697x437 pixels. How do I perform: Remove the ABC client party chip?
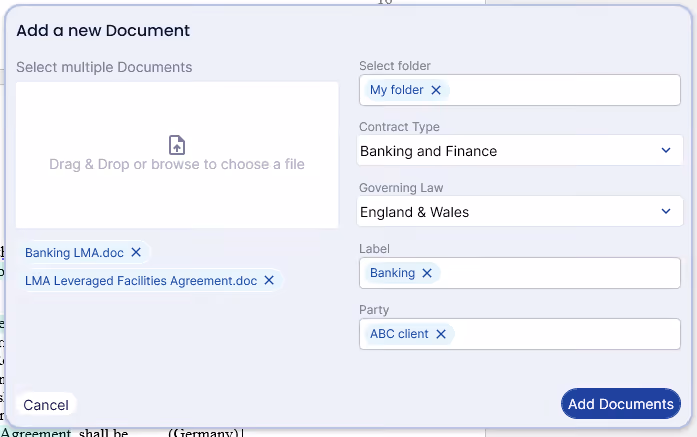click(x=441, y=333)
